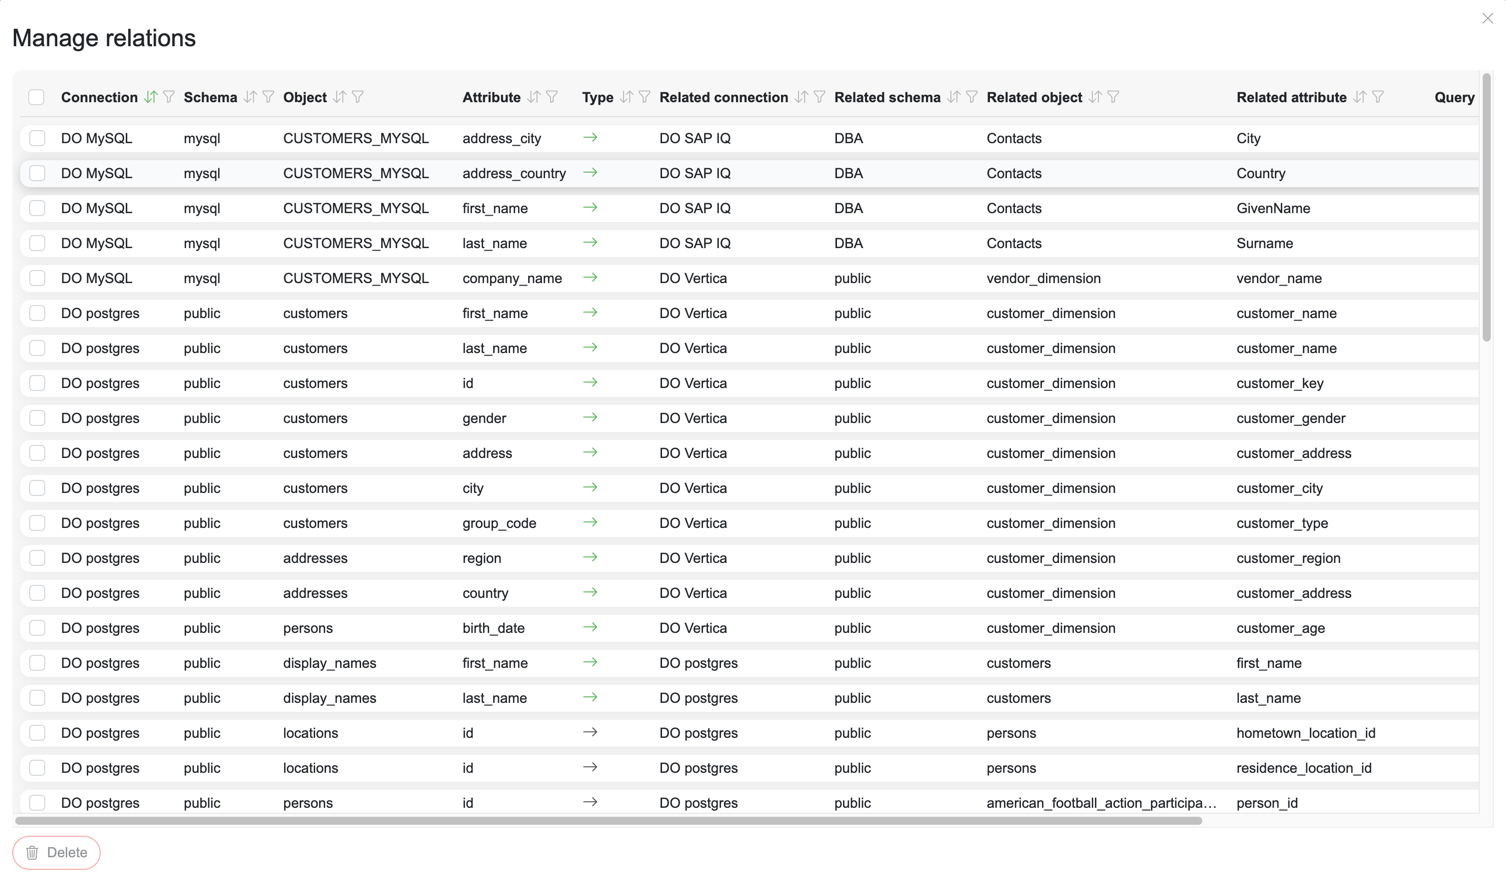1506x881 pixels.
Task: Filter the Related schema column
Action: pos(972,97)
